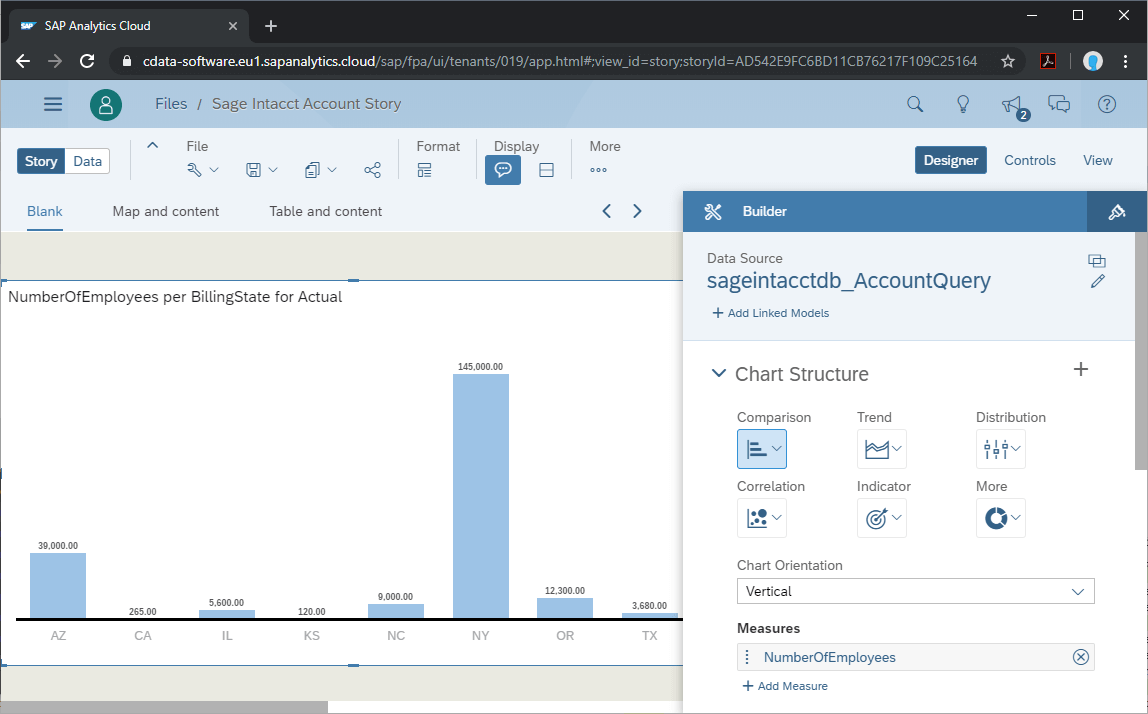
Task: Open the discussions chat icon
Action: pyautogui.click(x=1059, y=104)
